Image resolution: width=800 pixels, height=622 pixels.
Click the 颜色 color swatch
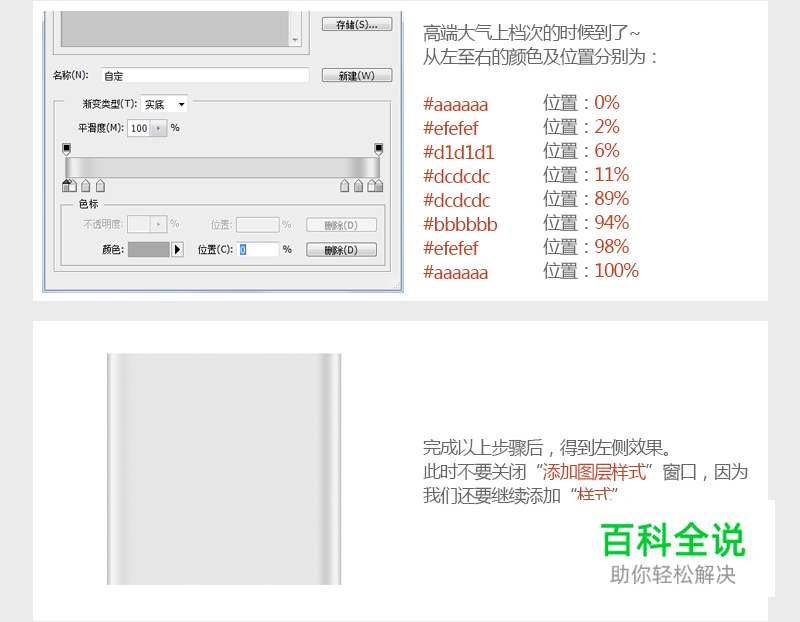click(x=152, y=249)
